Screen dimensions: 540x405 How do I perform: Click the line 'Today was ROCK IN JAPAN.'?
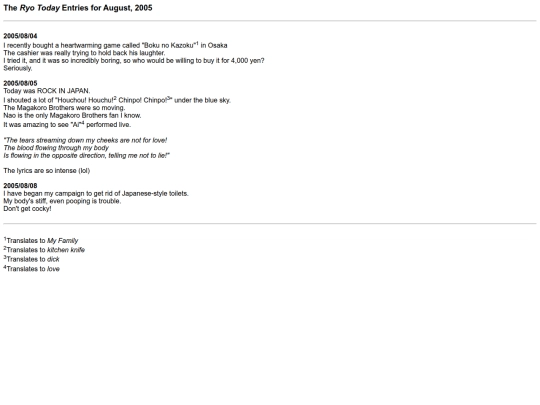47,91
